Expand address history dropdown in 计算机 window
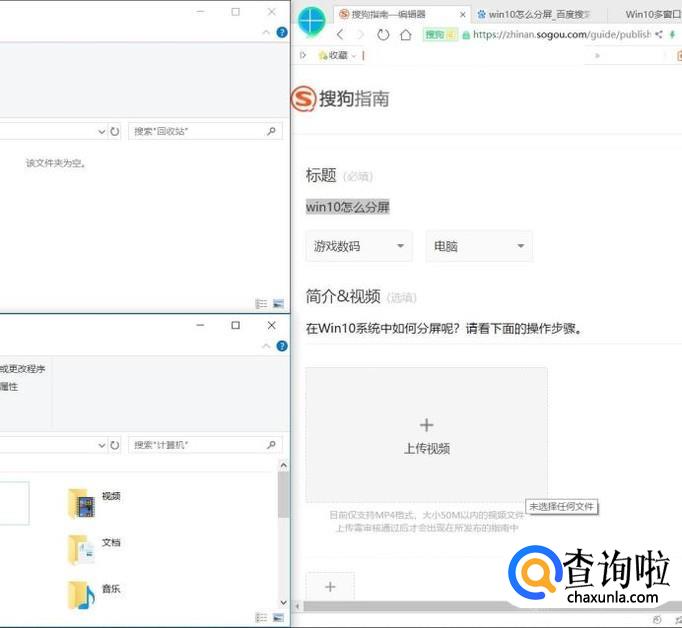Screen dimensions: 682x628 [101, 445]
